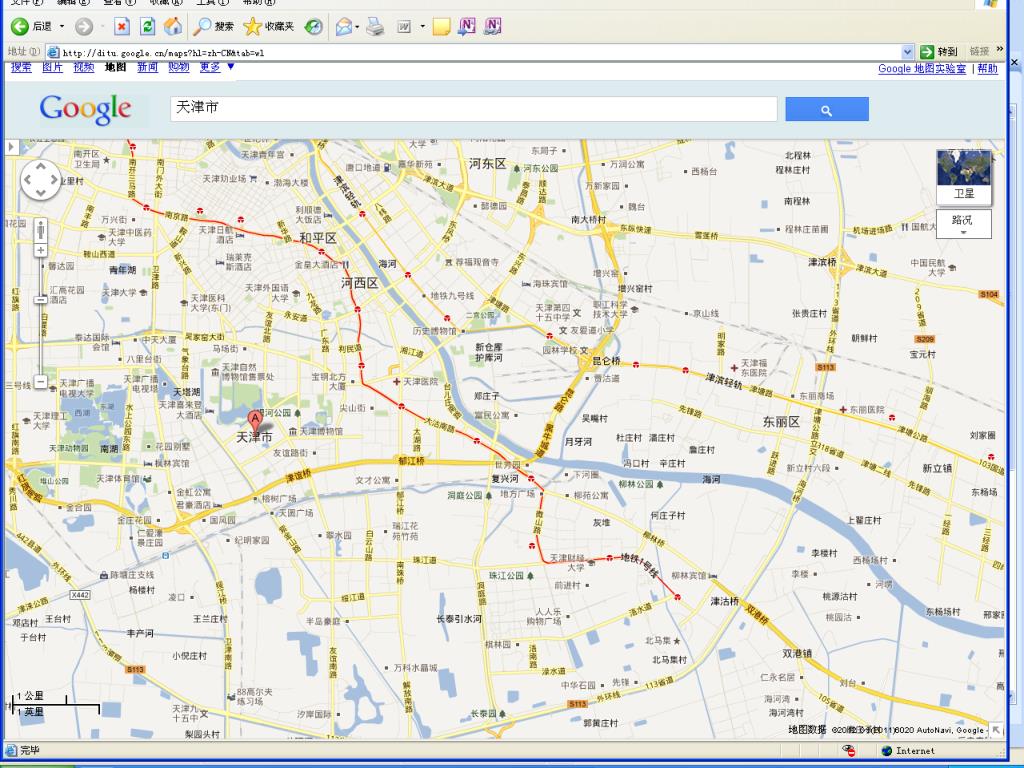This screenshot has width=1024, height=768.
Task: Refresh the page with green arrows icon
Action: point(148,27)
